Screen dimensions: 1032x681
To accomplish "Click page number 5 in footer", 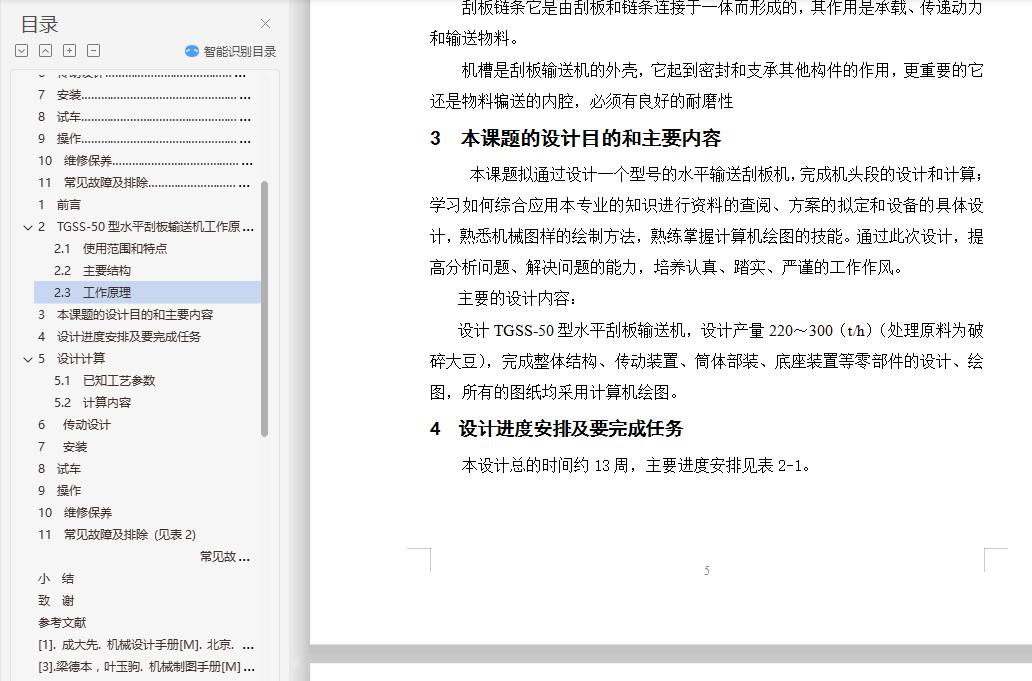I will click(707, 570).
